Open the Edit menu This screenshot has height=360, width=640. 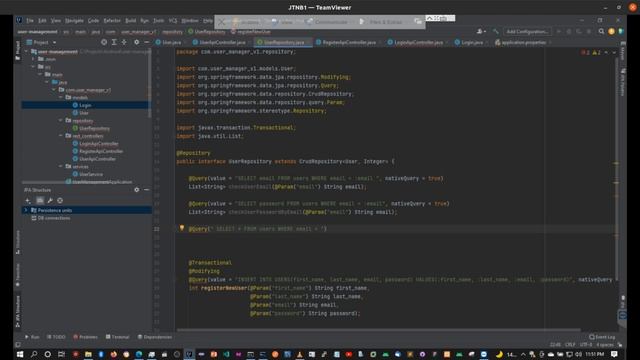click(42, 20)
